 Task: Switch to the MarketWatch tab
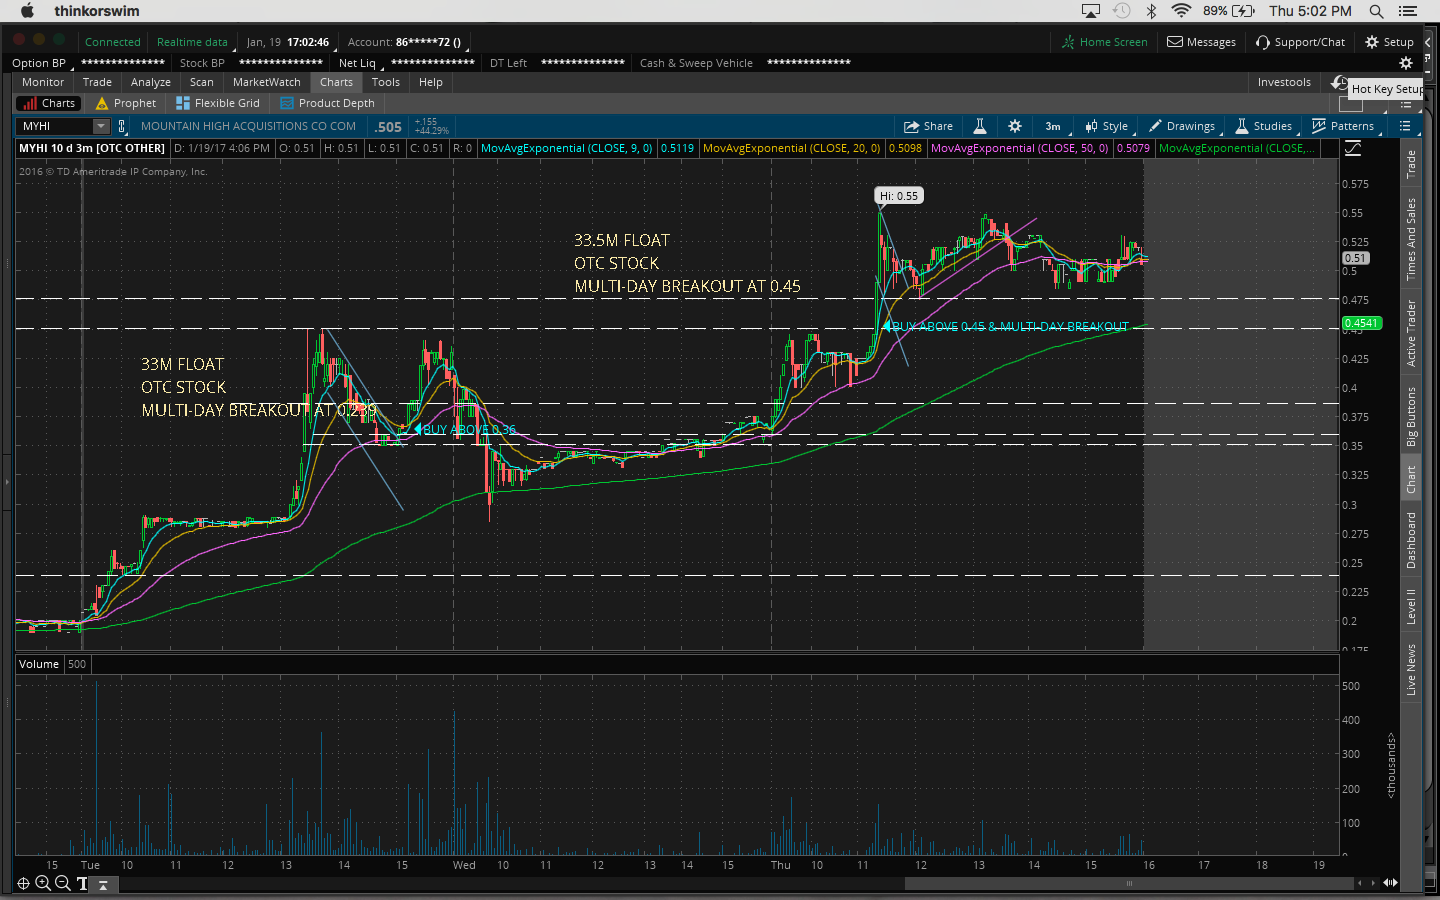(x=266, y=82)
